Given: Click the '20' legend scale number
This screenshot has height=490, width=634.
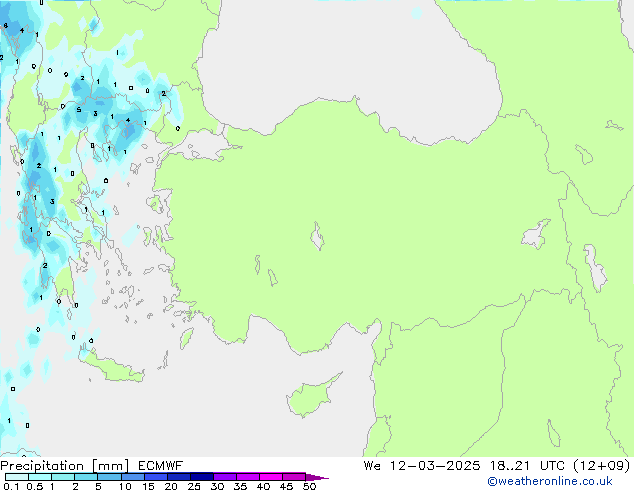Looking at the screenshot, I should click(x=171, y=486).
